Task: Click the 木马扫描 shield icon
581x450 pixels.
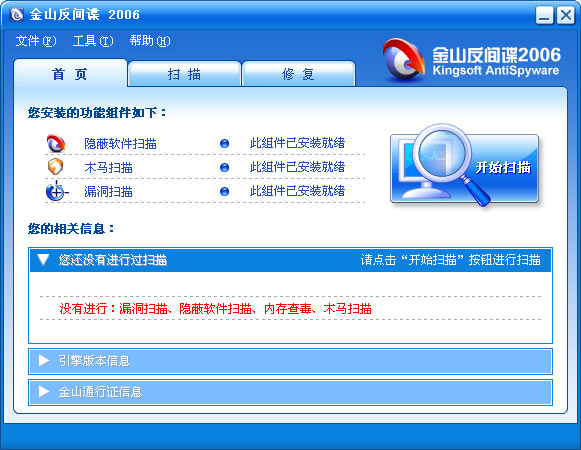Action: click(x=56, y=167)
